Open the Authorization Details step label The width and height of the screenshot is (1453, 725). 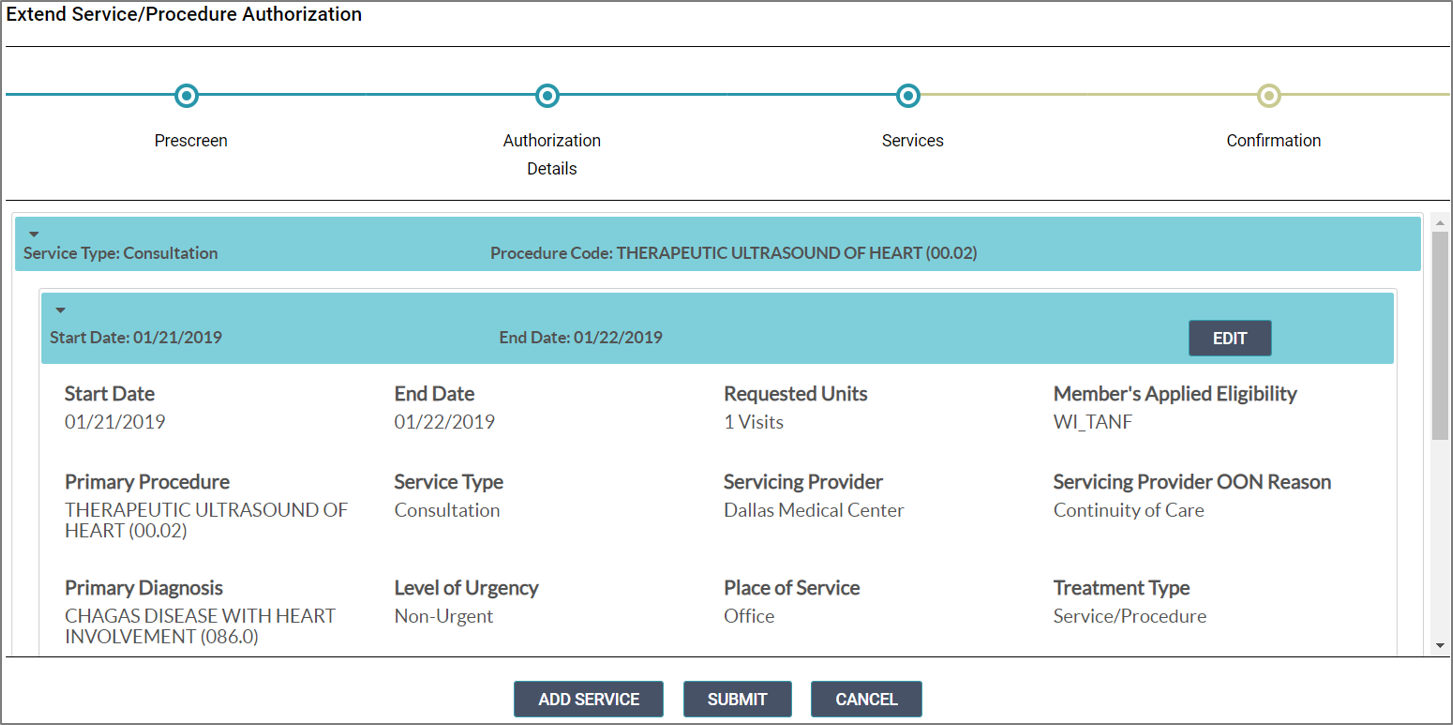[552, 154]
